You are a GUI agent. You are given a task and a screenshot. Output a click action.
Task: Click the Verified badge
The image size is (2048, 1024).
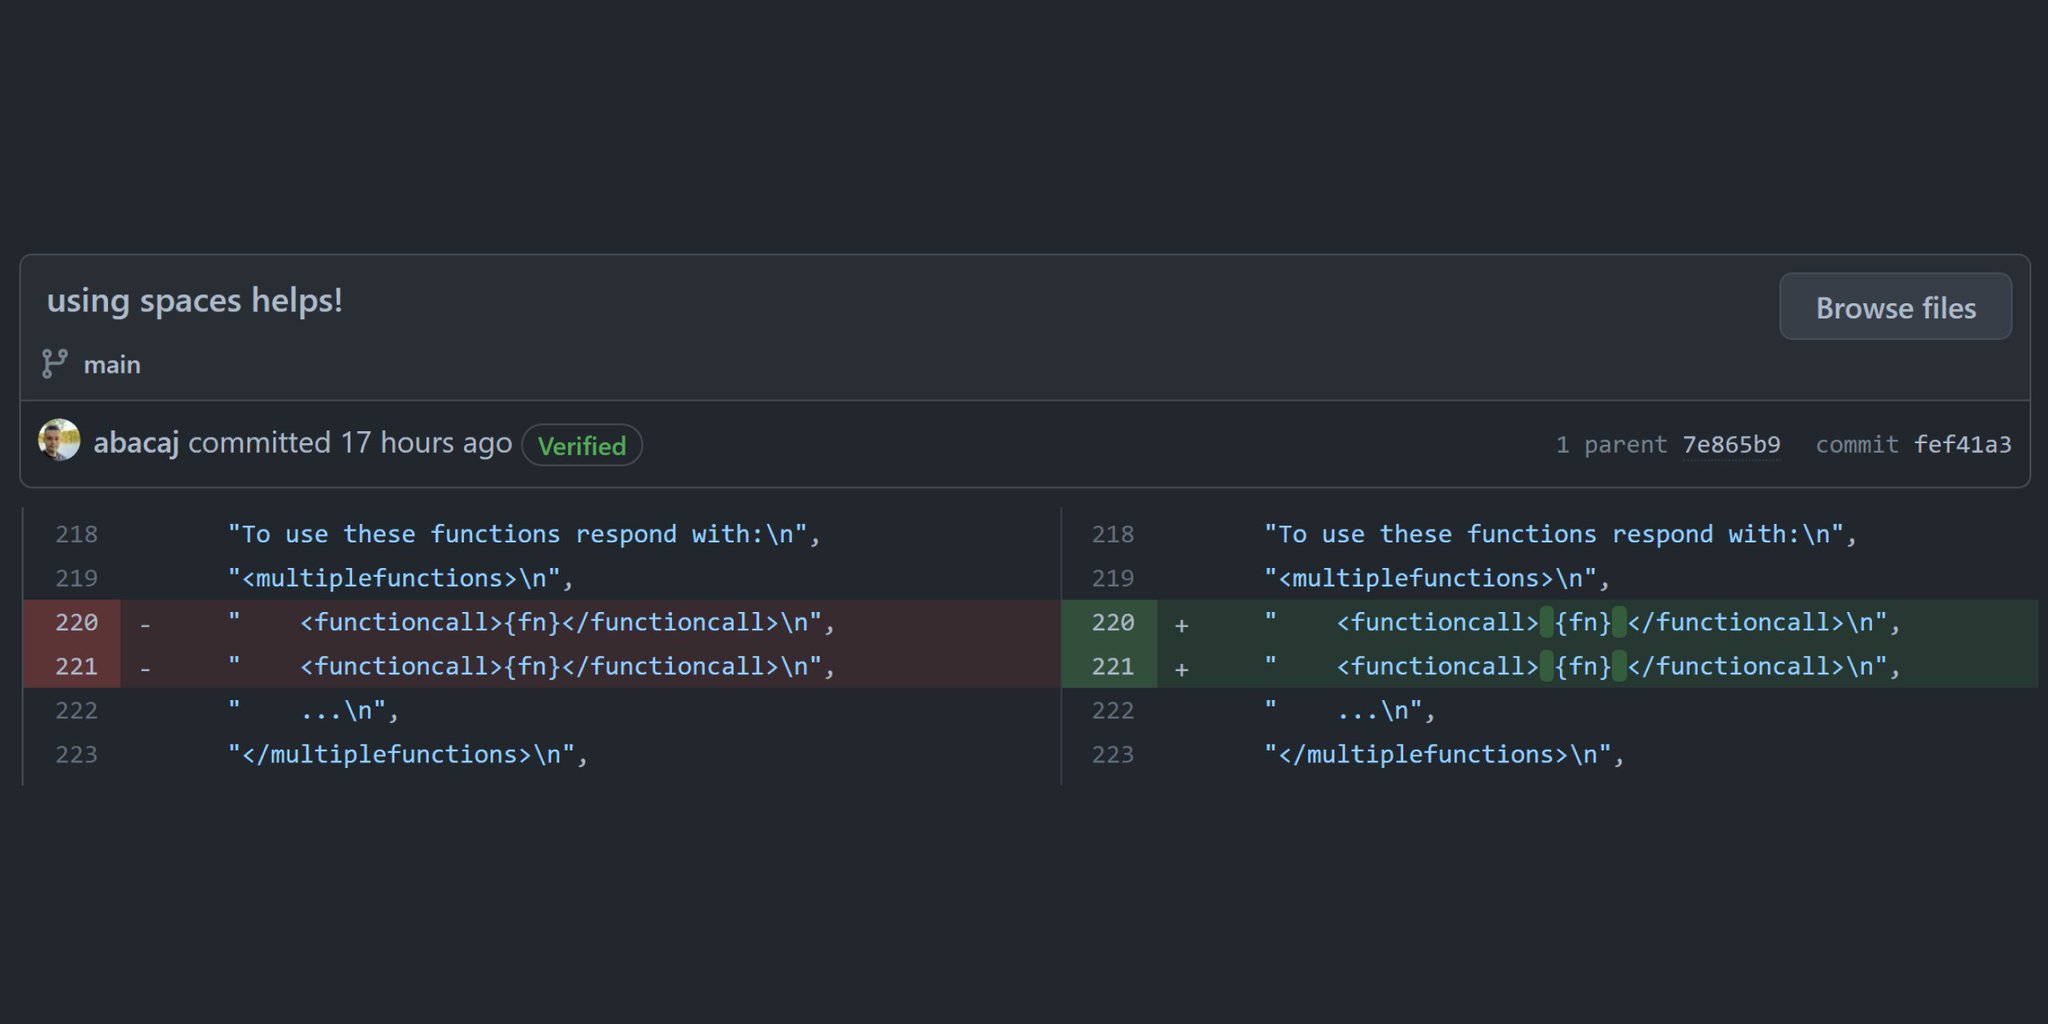[x=582, y=445]
